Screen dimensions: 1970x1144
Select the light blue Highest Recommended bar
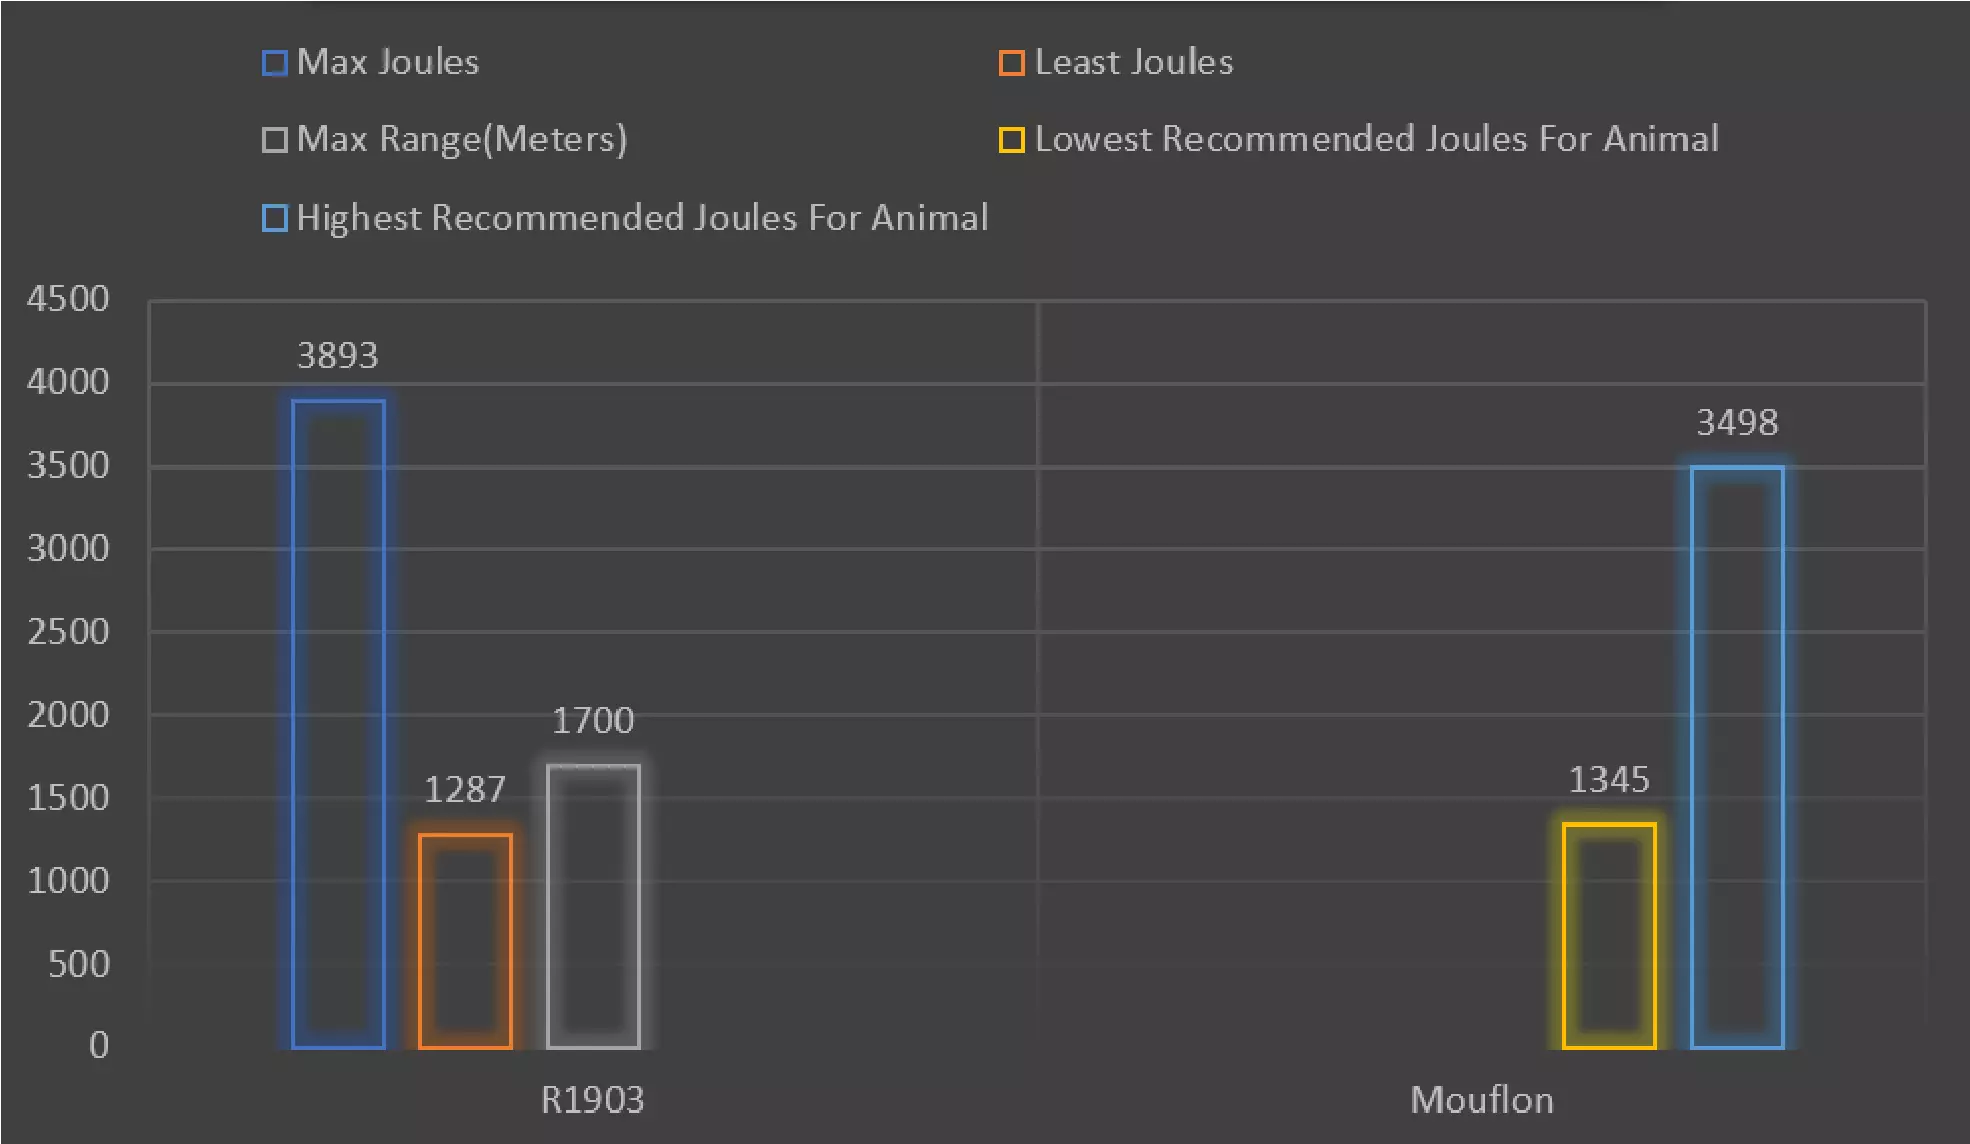tap(1737, 757)
